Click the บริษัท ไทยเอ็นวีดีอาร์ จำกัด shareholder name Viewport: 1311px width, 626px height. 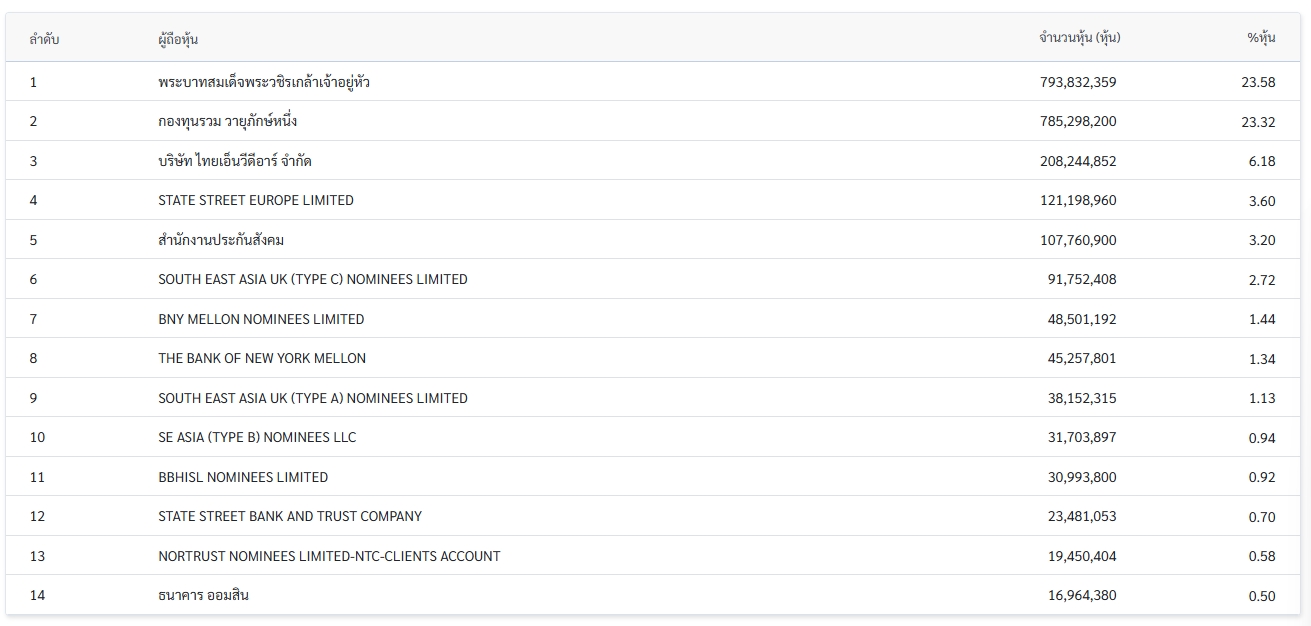(235, 161)
